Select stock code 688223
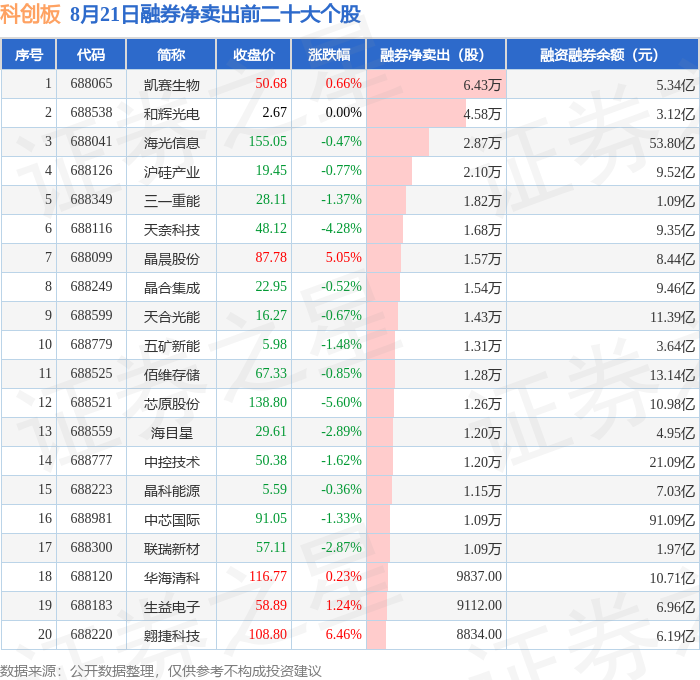 (91, 489)
